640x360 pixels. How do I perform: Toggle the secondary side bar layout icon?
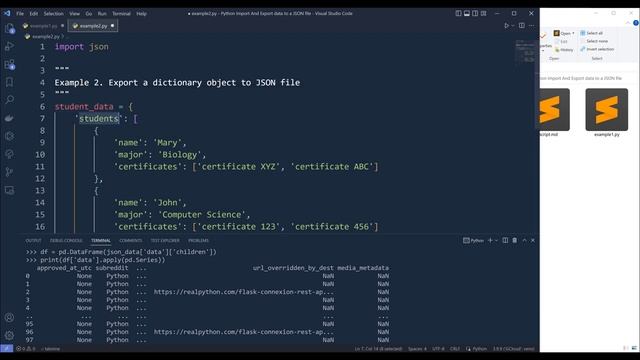475,13
